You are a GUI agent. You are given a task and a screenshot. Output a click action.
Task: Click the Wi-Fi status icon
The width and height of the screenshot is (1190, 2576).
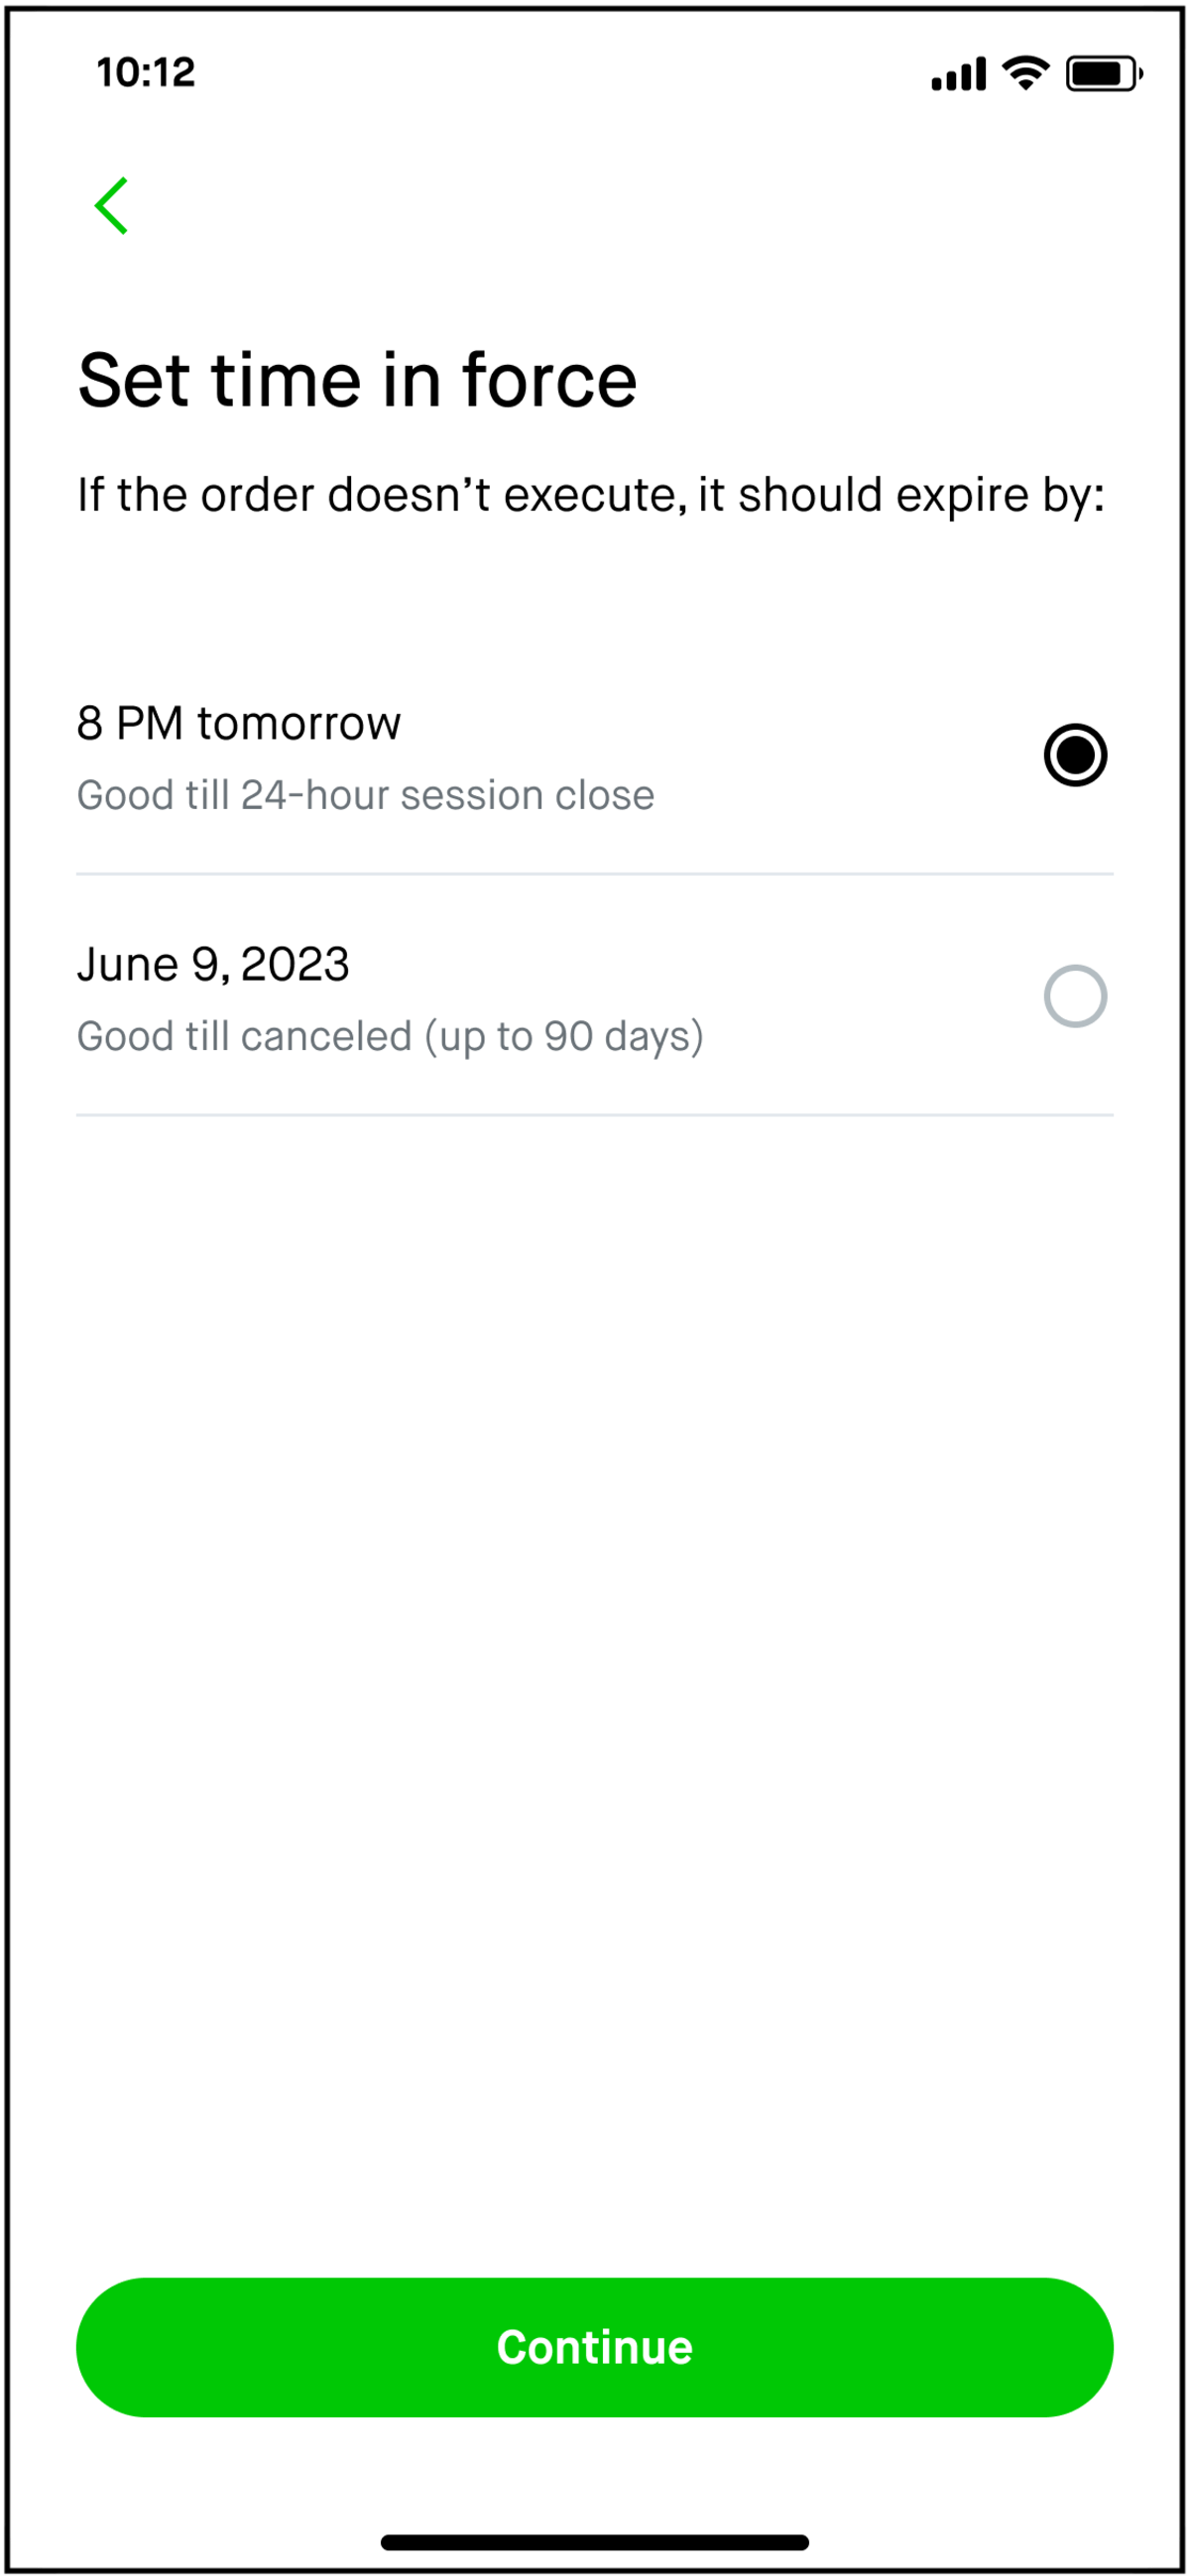[x=1025, y=73]
